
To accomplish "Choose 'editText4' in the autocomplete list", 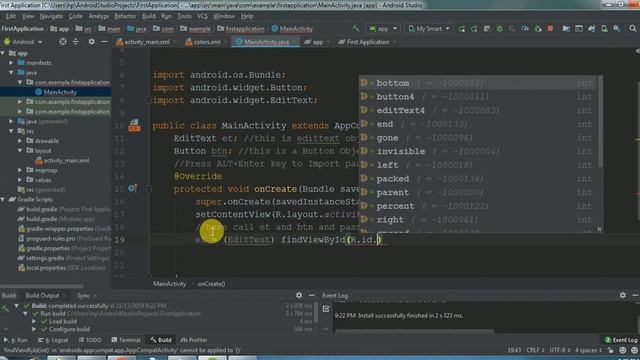I will [478, 110].
